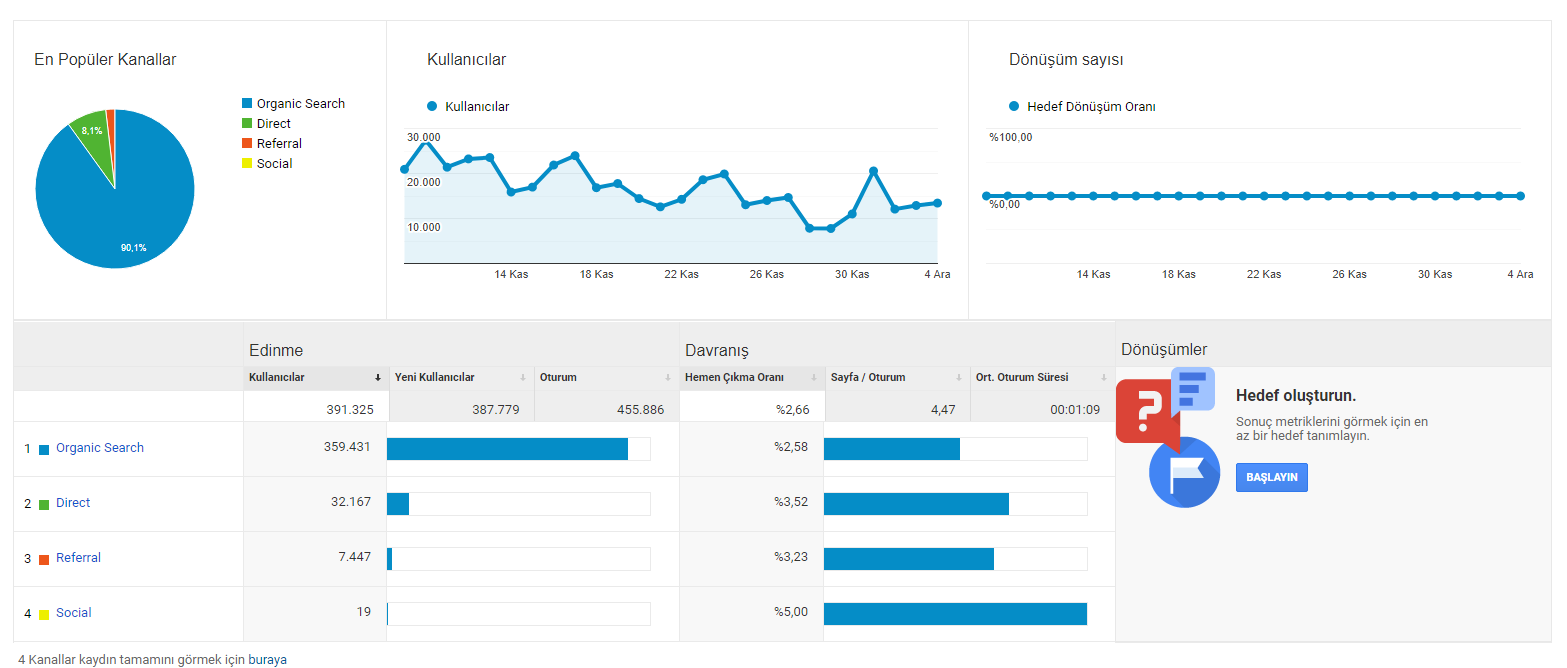Open the Referral channel link
The height and width of the screenshot is (668, 1567).
pyautogui.click(x=78, y=558)
